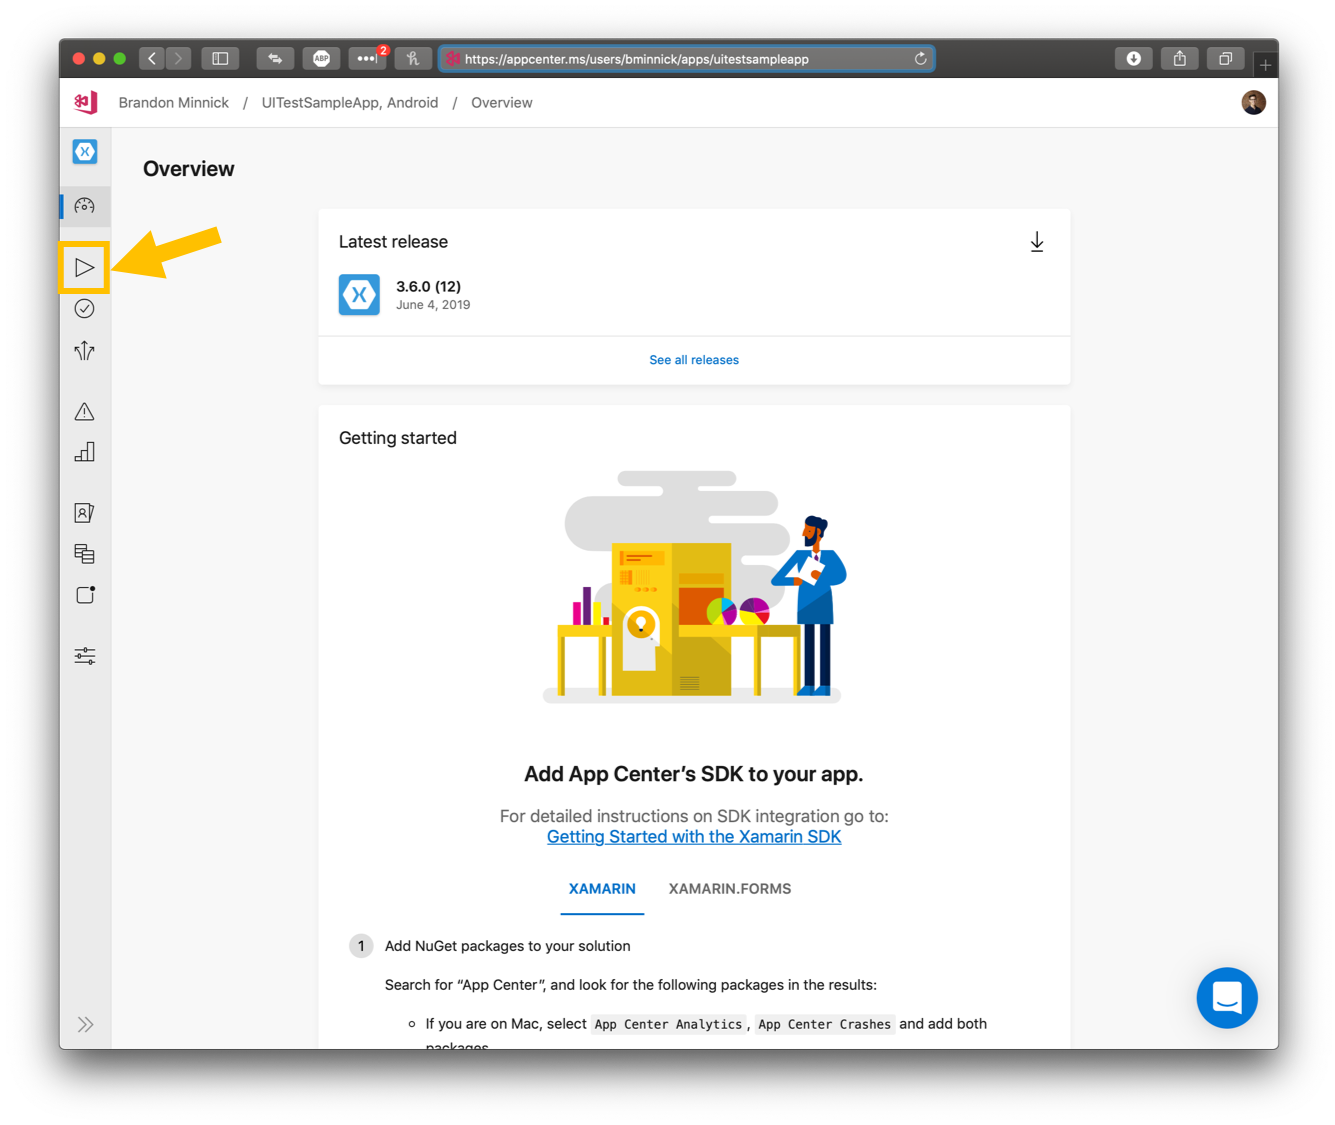Reload the page with refresh icon
The image size is (1335, 1125).
pyautogui.click(x=920, y=59)
